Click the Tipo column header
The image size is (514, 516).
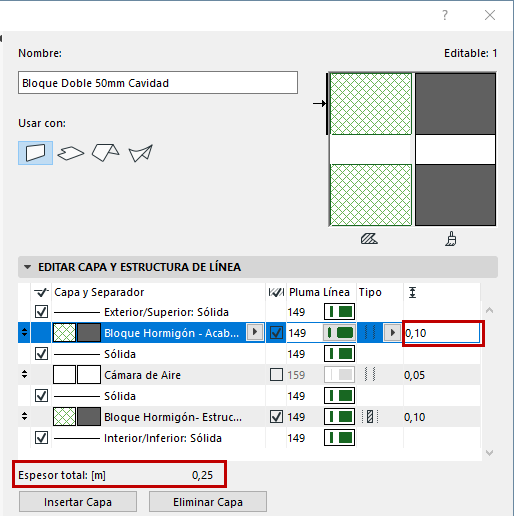370,292
